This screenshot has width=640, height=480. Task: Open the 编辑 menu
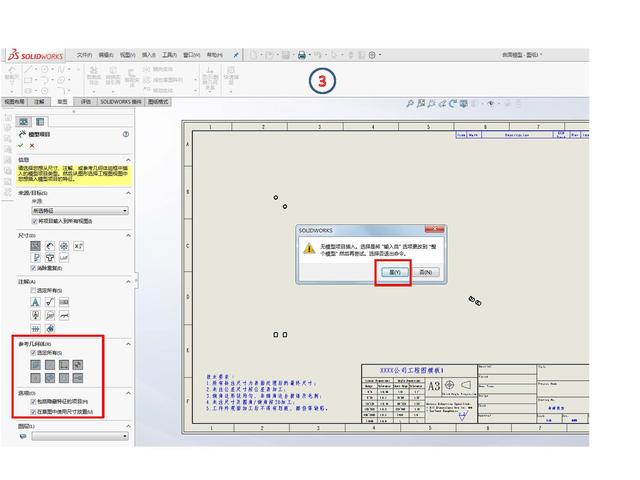point(106,55)
